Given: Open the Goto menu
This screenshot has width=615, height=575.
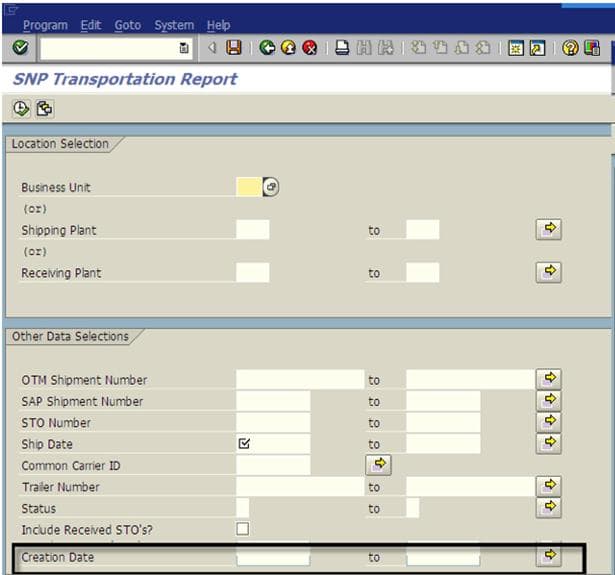Looking at the screenshot, I should [127, 25].
